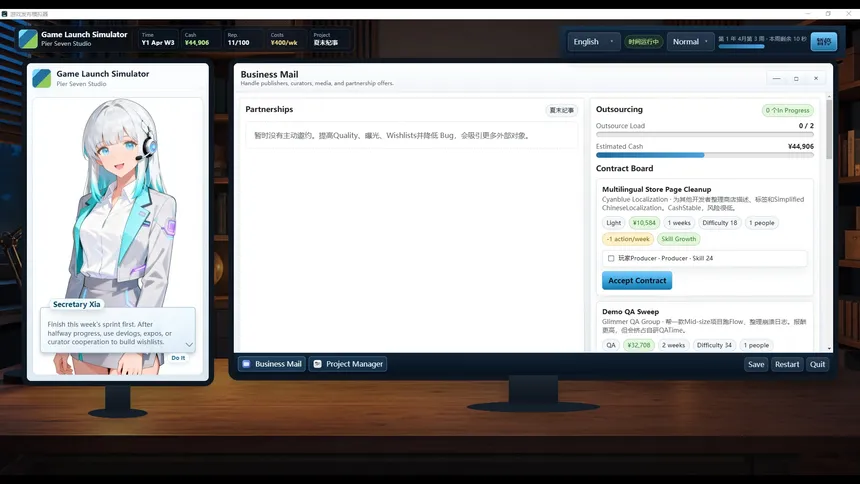860x484 pixels.
Task: Click the 'Demo QA Sweep' contract title
Action: coord(630,312)
